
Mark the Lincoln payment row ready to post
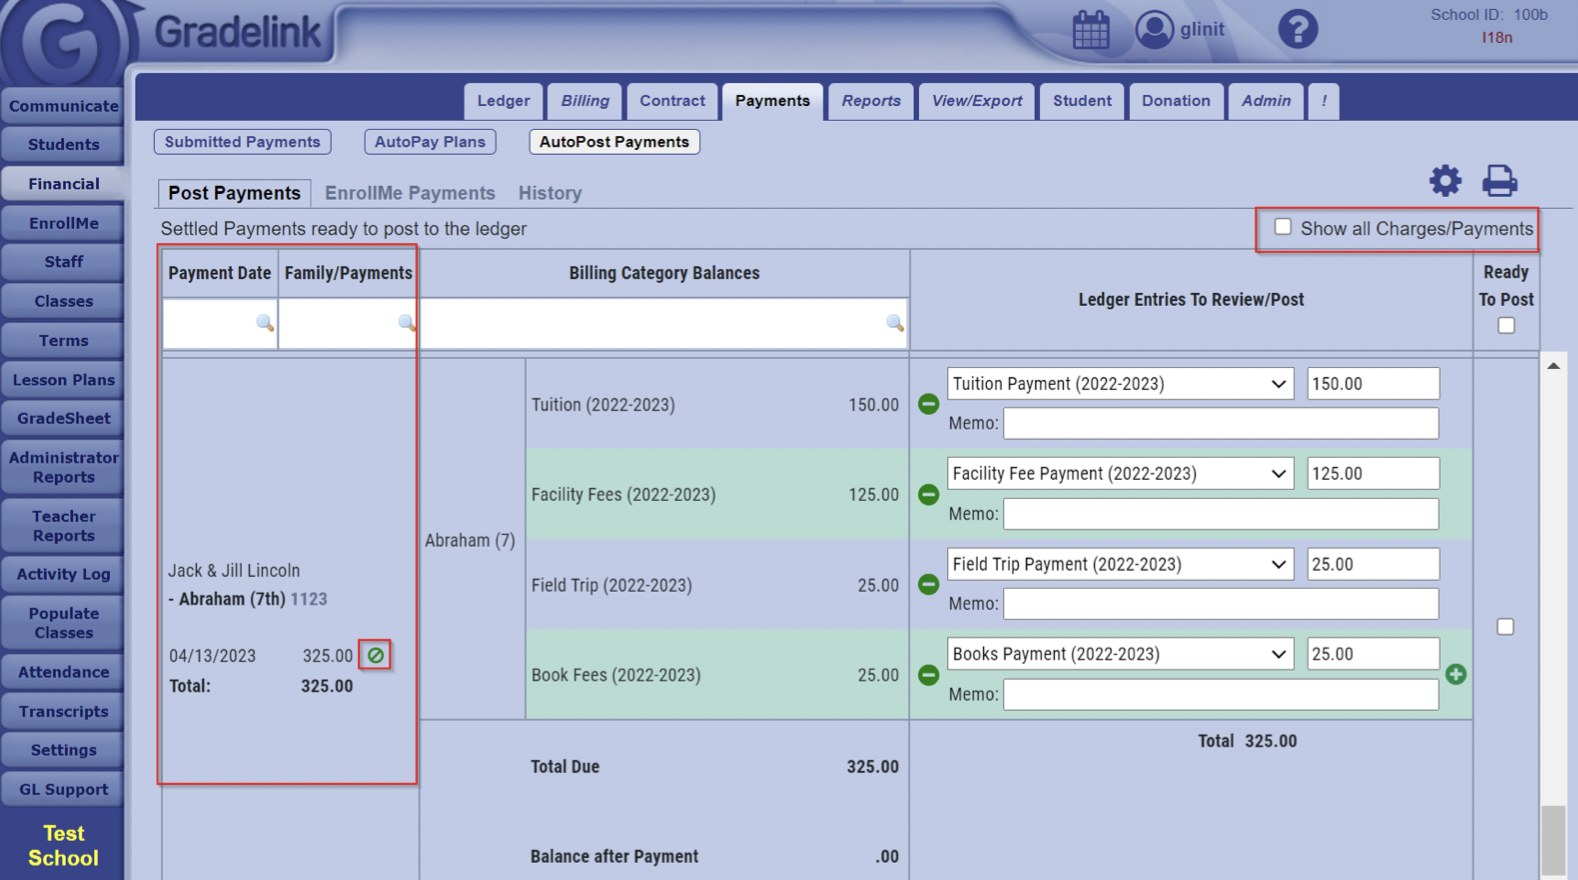[x=1505, y=627]
